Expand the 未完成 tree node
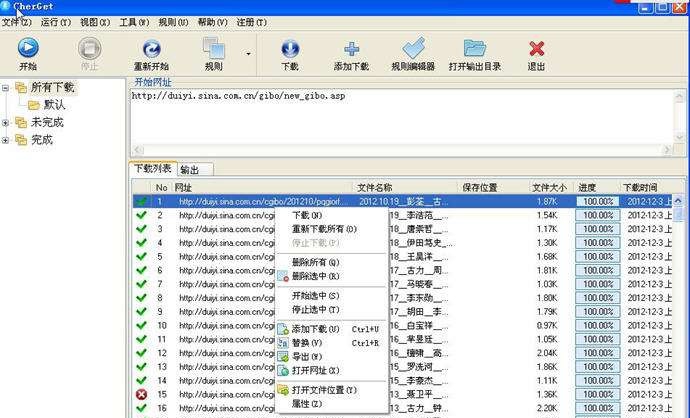This screenshot has width=690, height=418. pyautogui.click(x=5, y=123)
